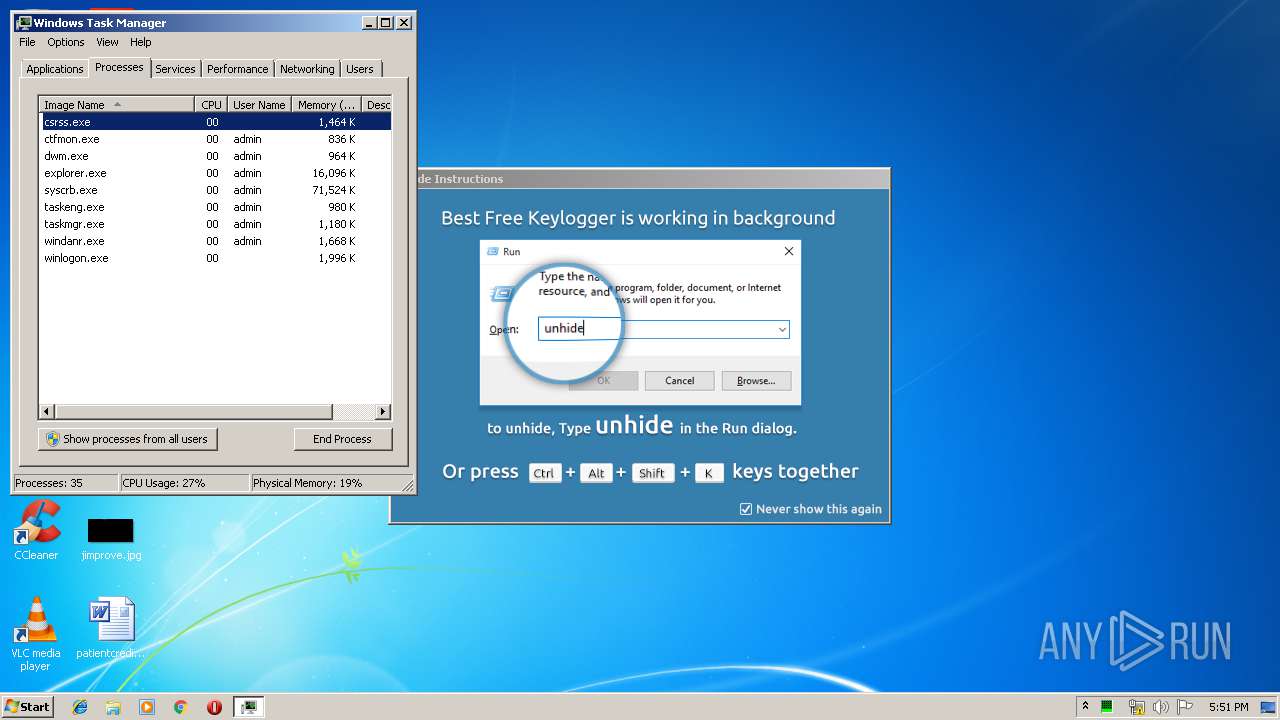
Task: Open volume speaker tray icon
Action: (x=1161, y=707)
